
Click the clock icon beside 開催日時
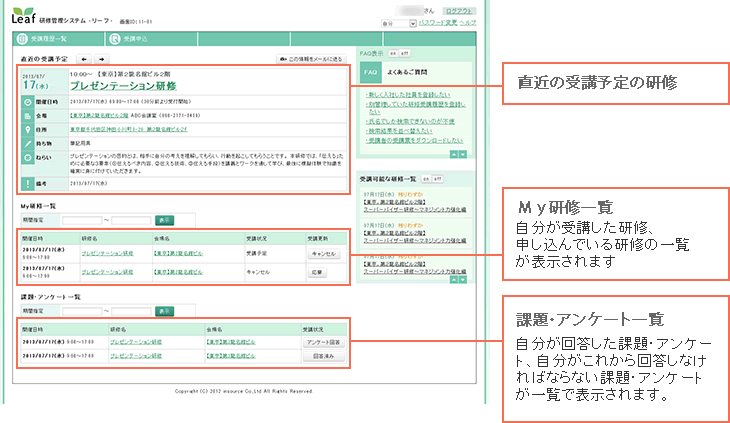[x=27, y=102]
